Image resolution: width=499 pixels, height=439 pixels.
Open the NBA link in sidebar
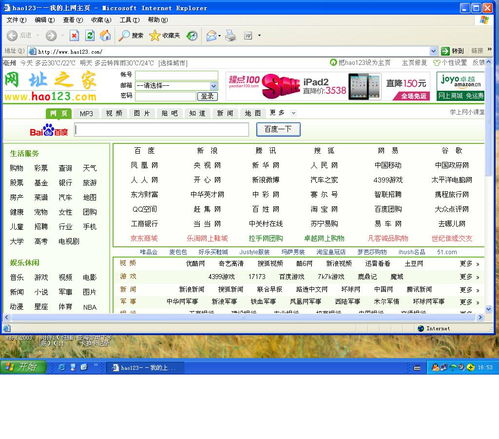(x=90, y=307)
